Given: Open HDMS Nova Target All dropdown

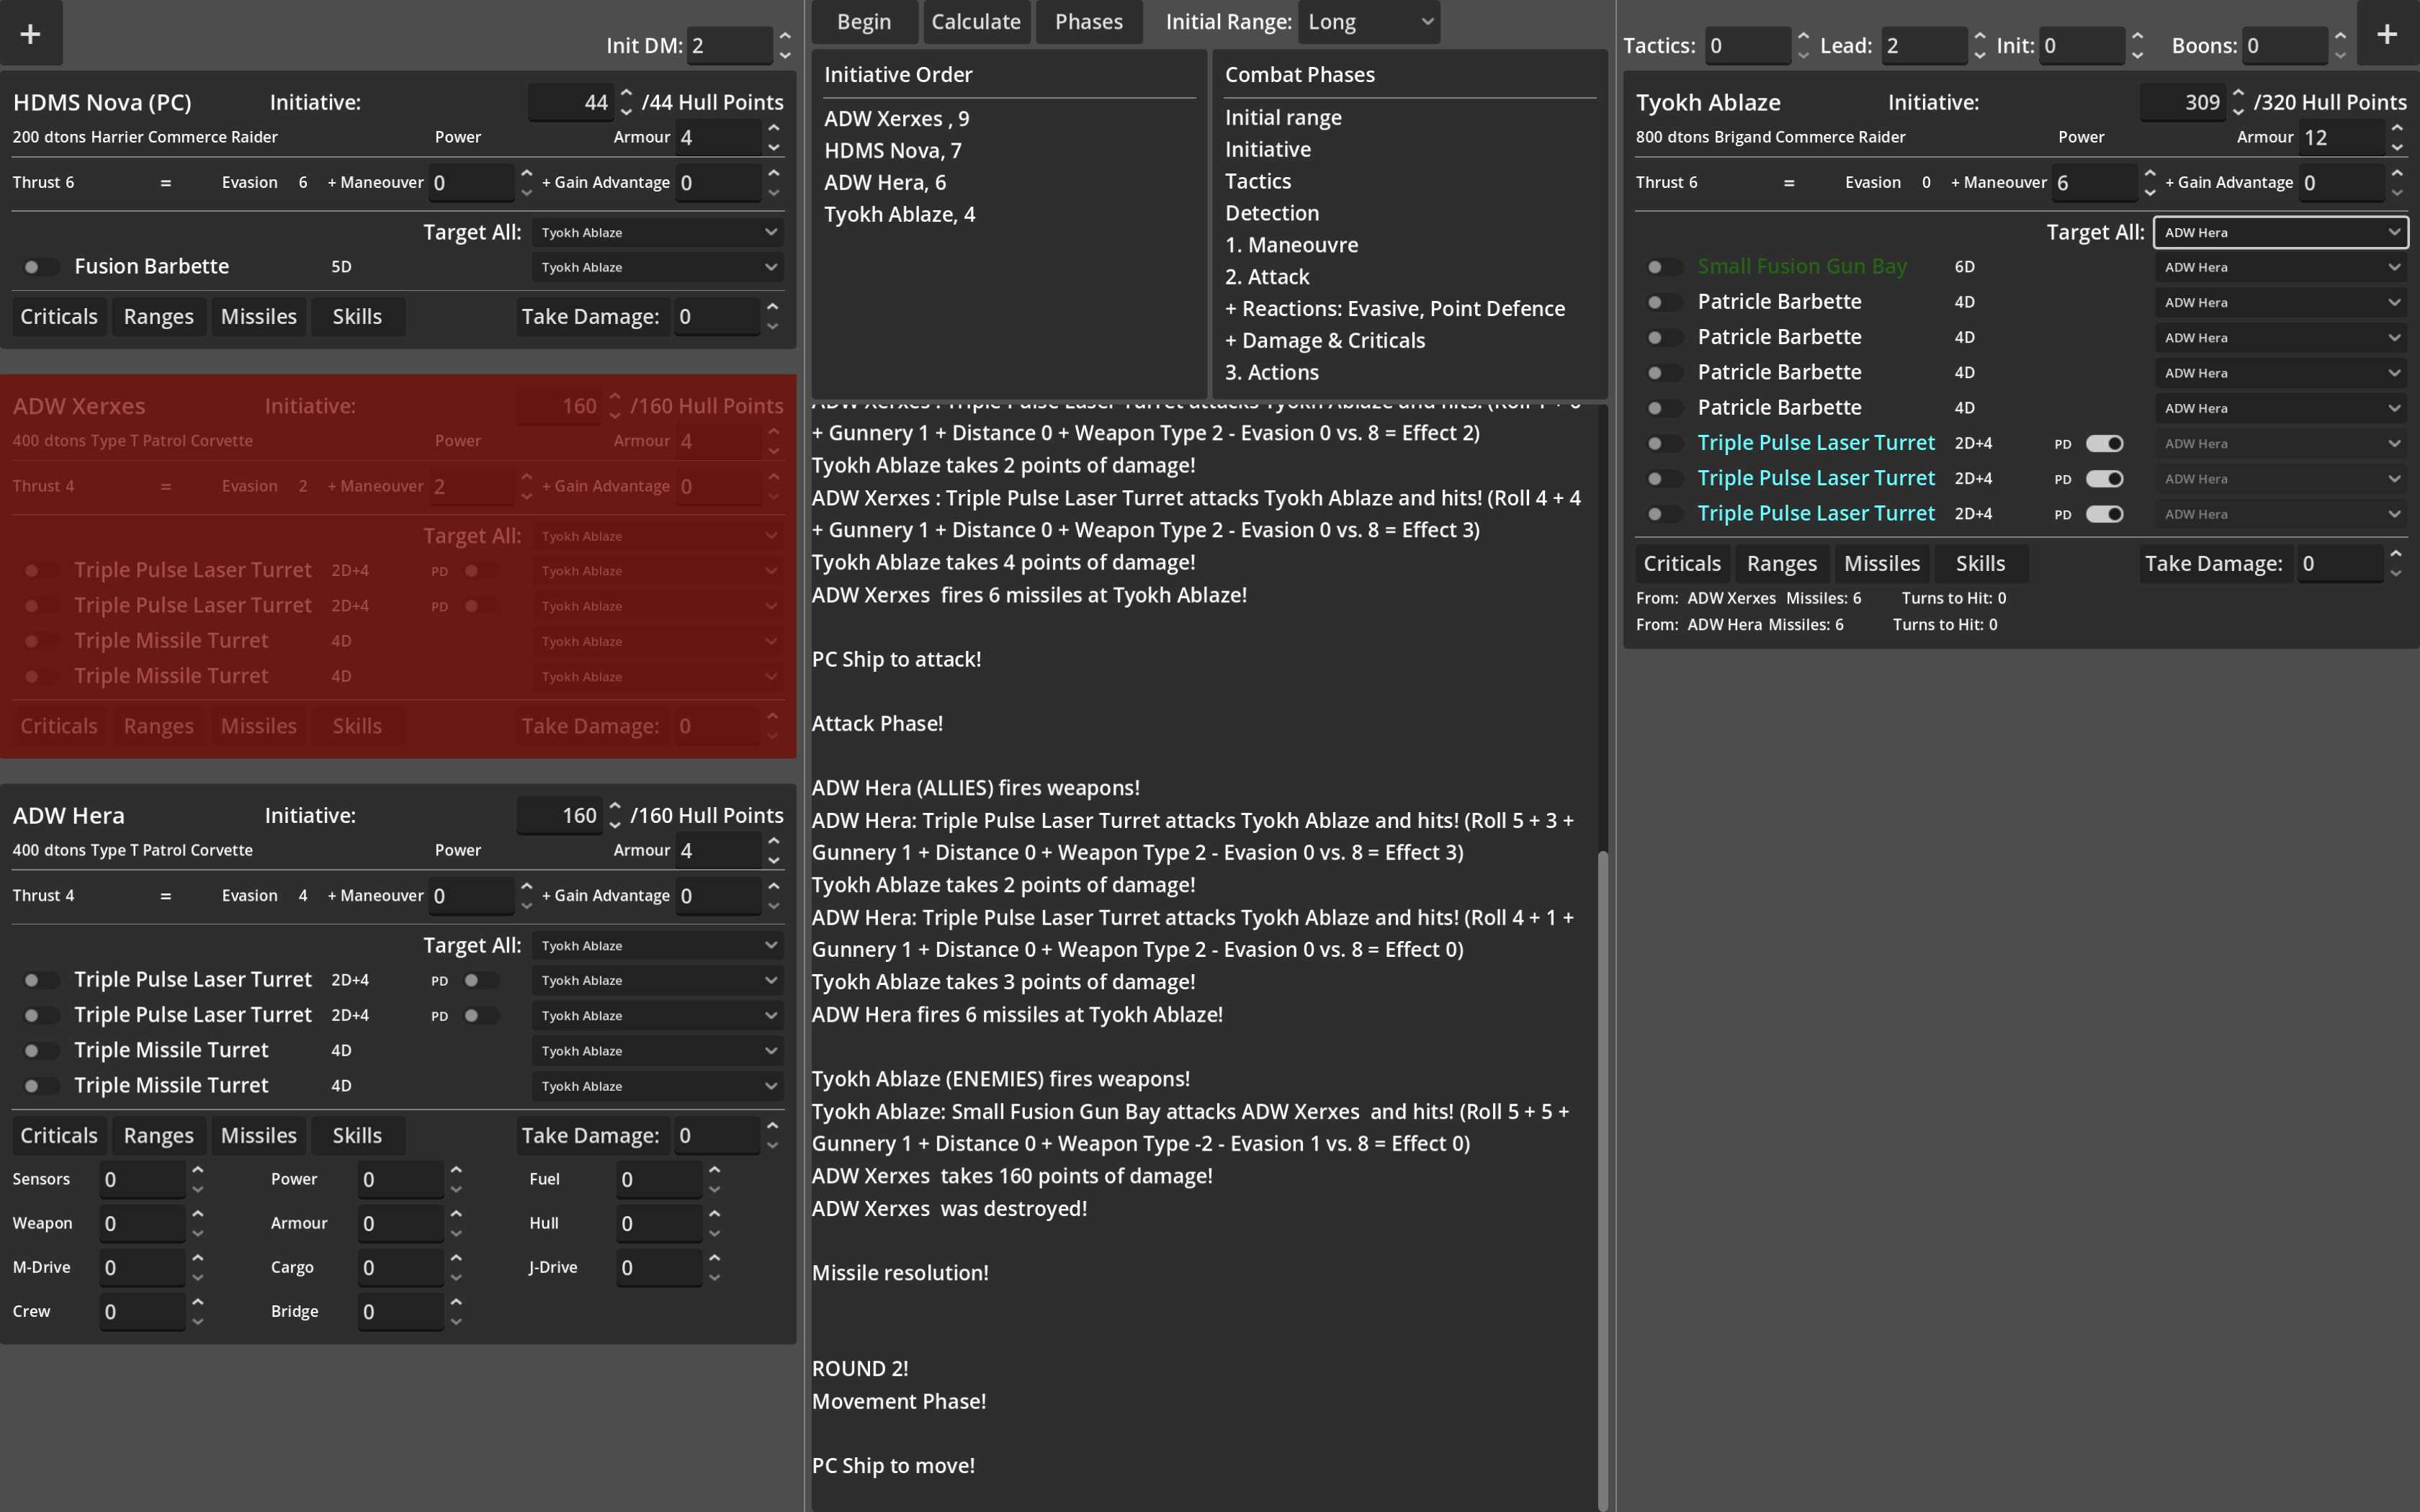Looking at the screenshot, I should pyautogui.click(x=657, y=232).
